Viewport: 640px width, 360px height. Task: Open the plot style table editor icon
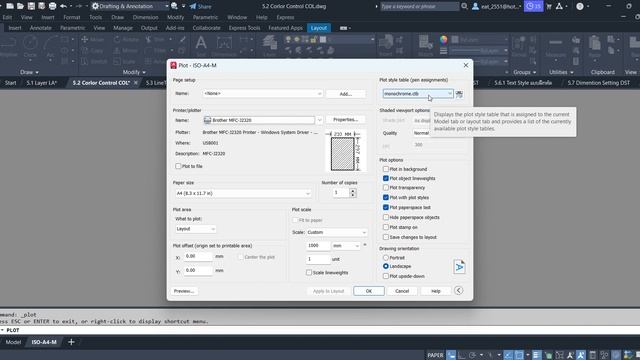pos(459,94)
